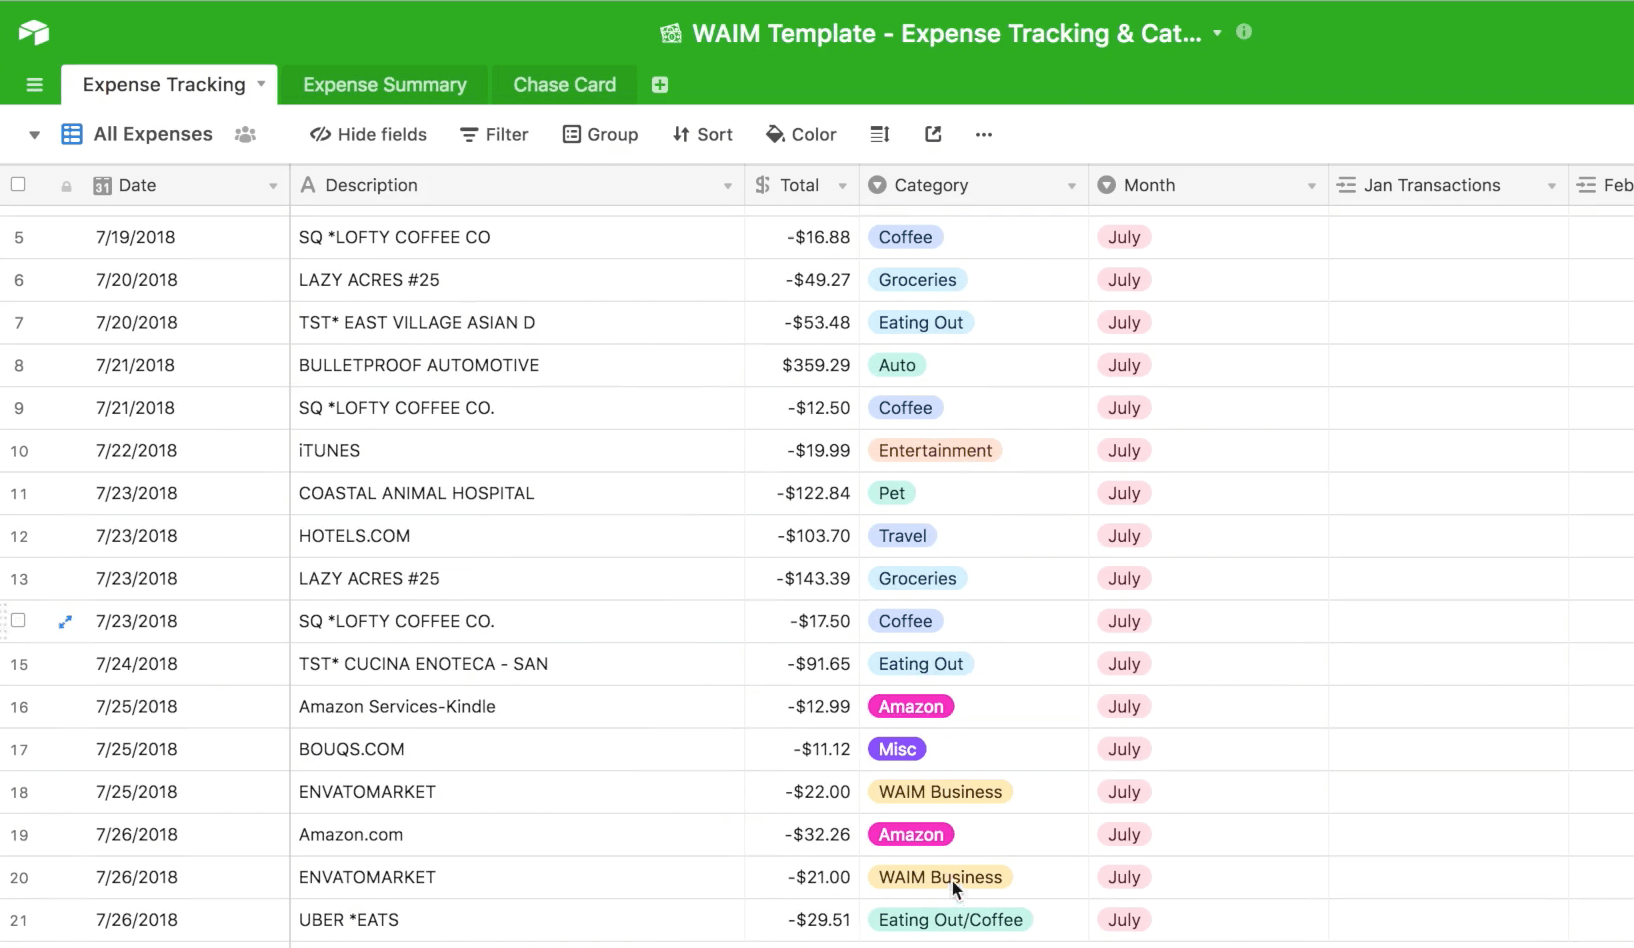Open the Category column dropdown arrow
Viewport: 1634px width, 948px height.
pos(1071,186)
